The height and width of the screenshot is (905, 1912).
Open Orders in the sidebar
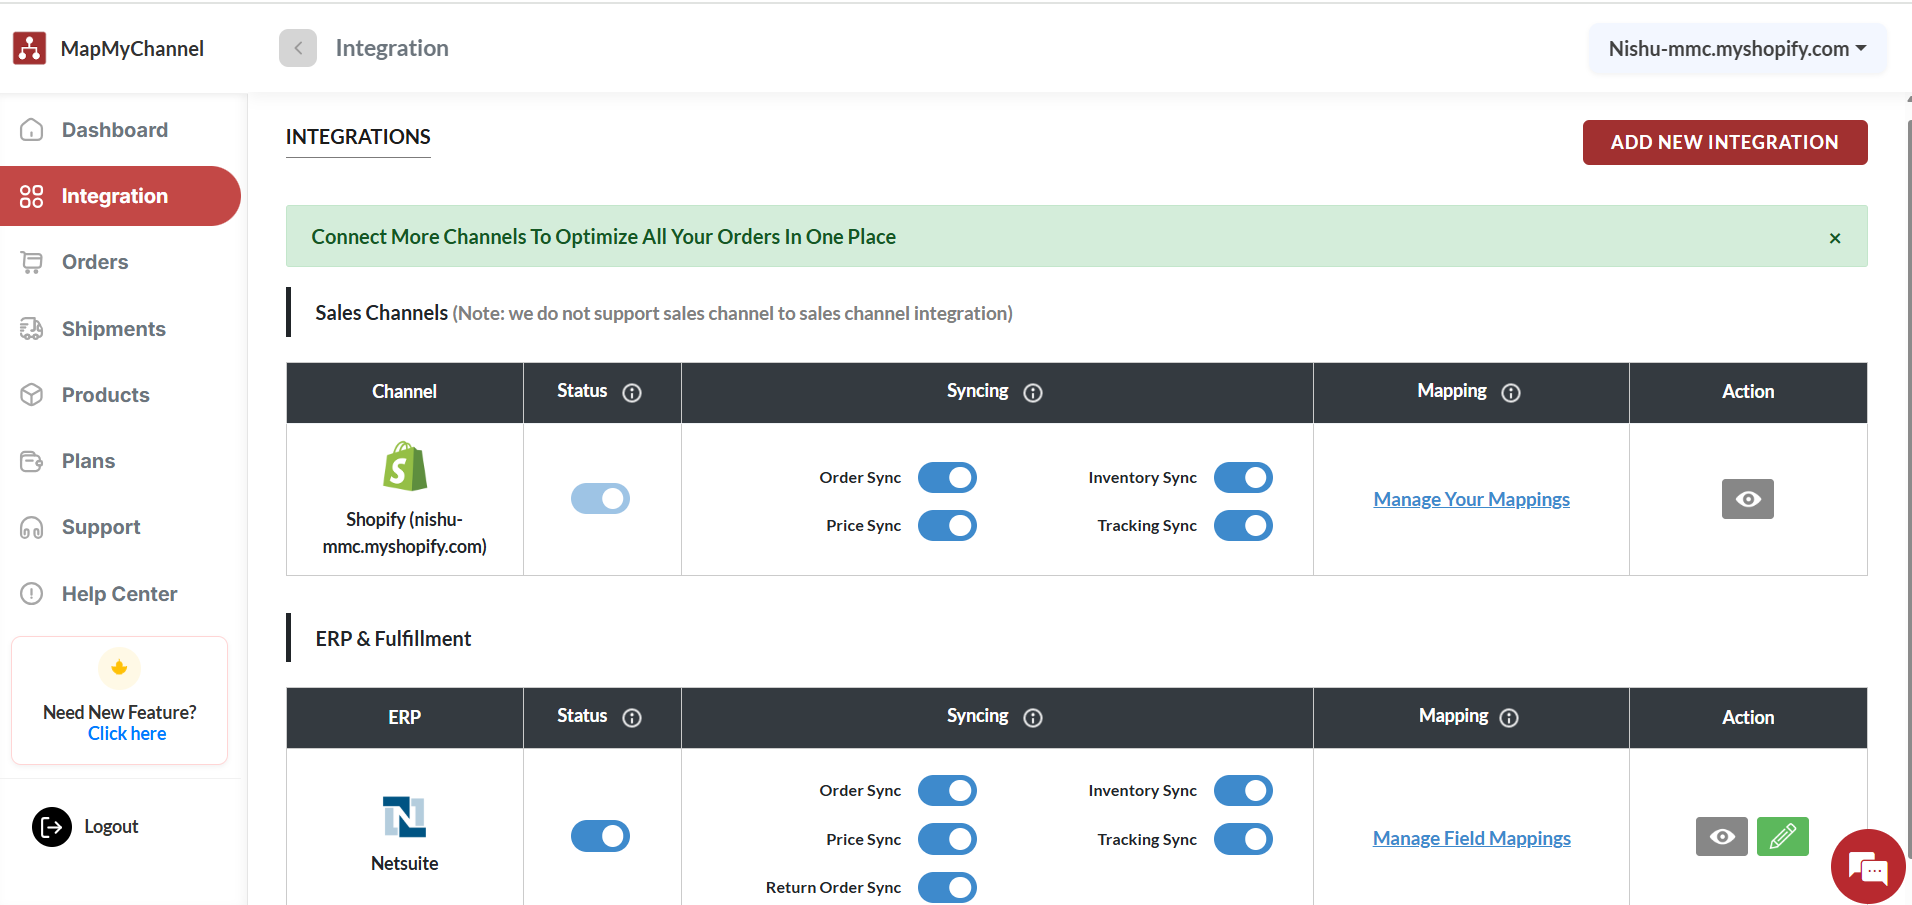click(95, 262)
